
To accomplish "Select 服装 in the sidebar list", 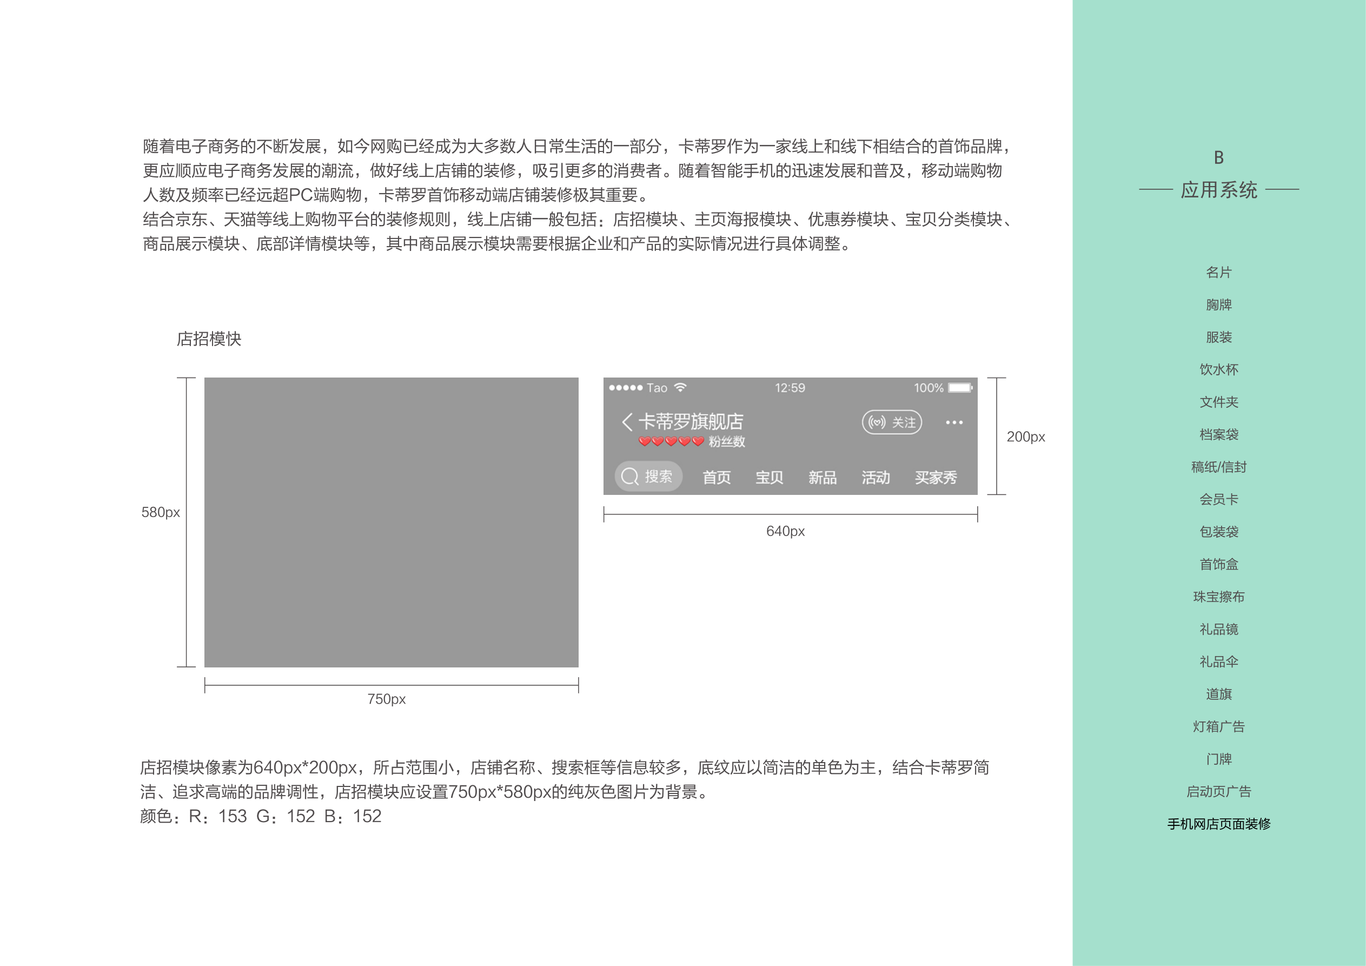I will pyautogui.click(x=1219, y=337).
